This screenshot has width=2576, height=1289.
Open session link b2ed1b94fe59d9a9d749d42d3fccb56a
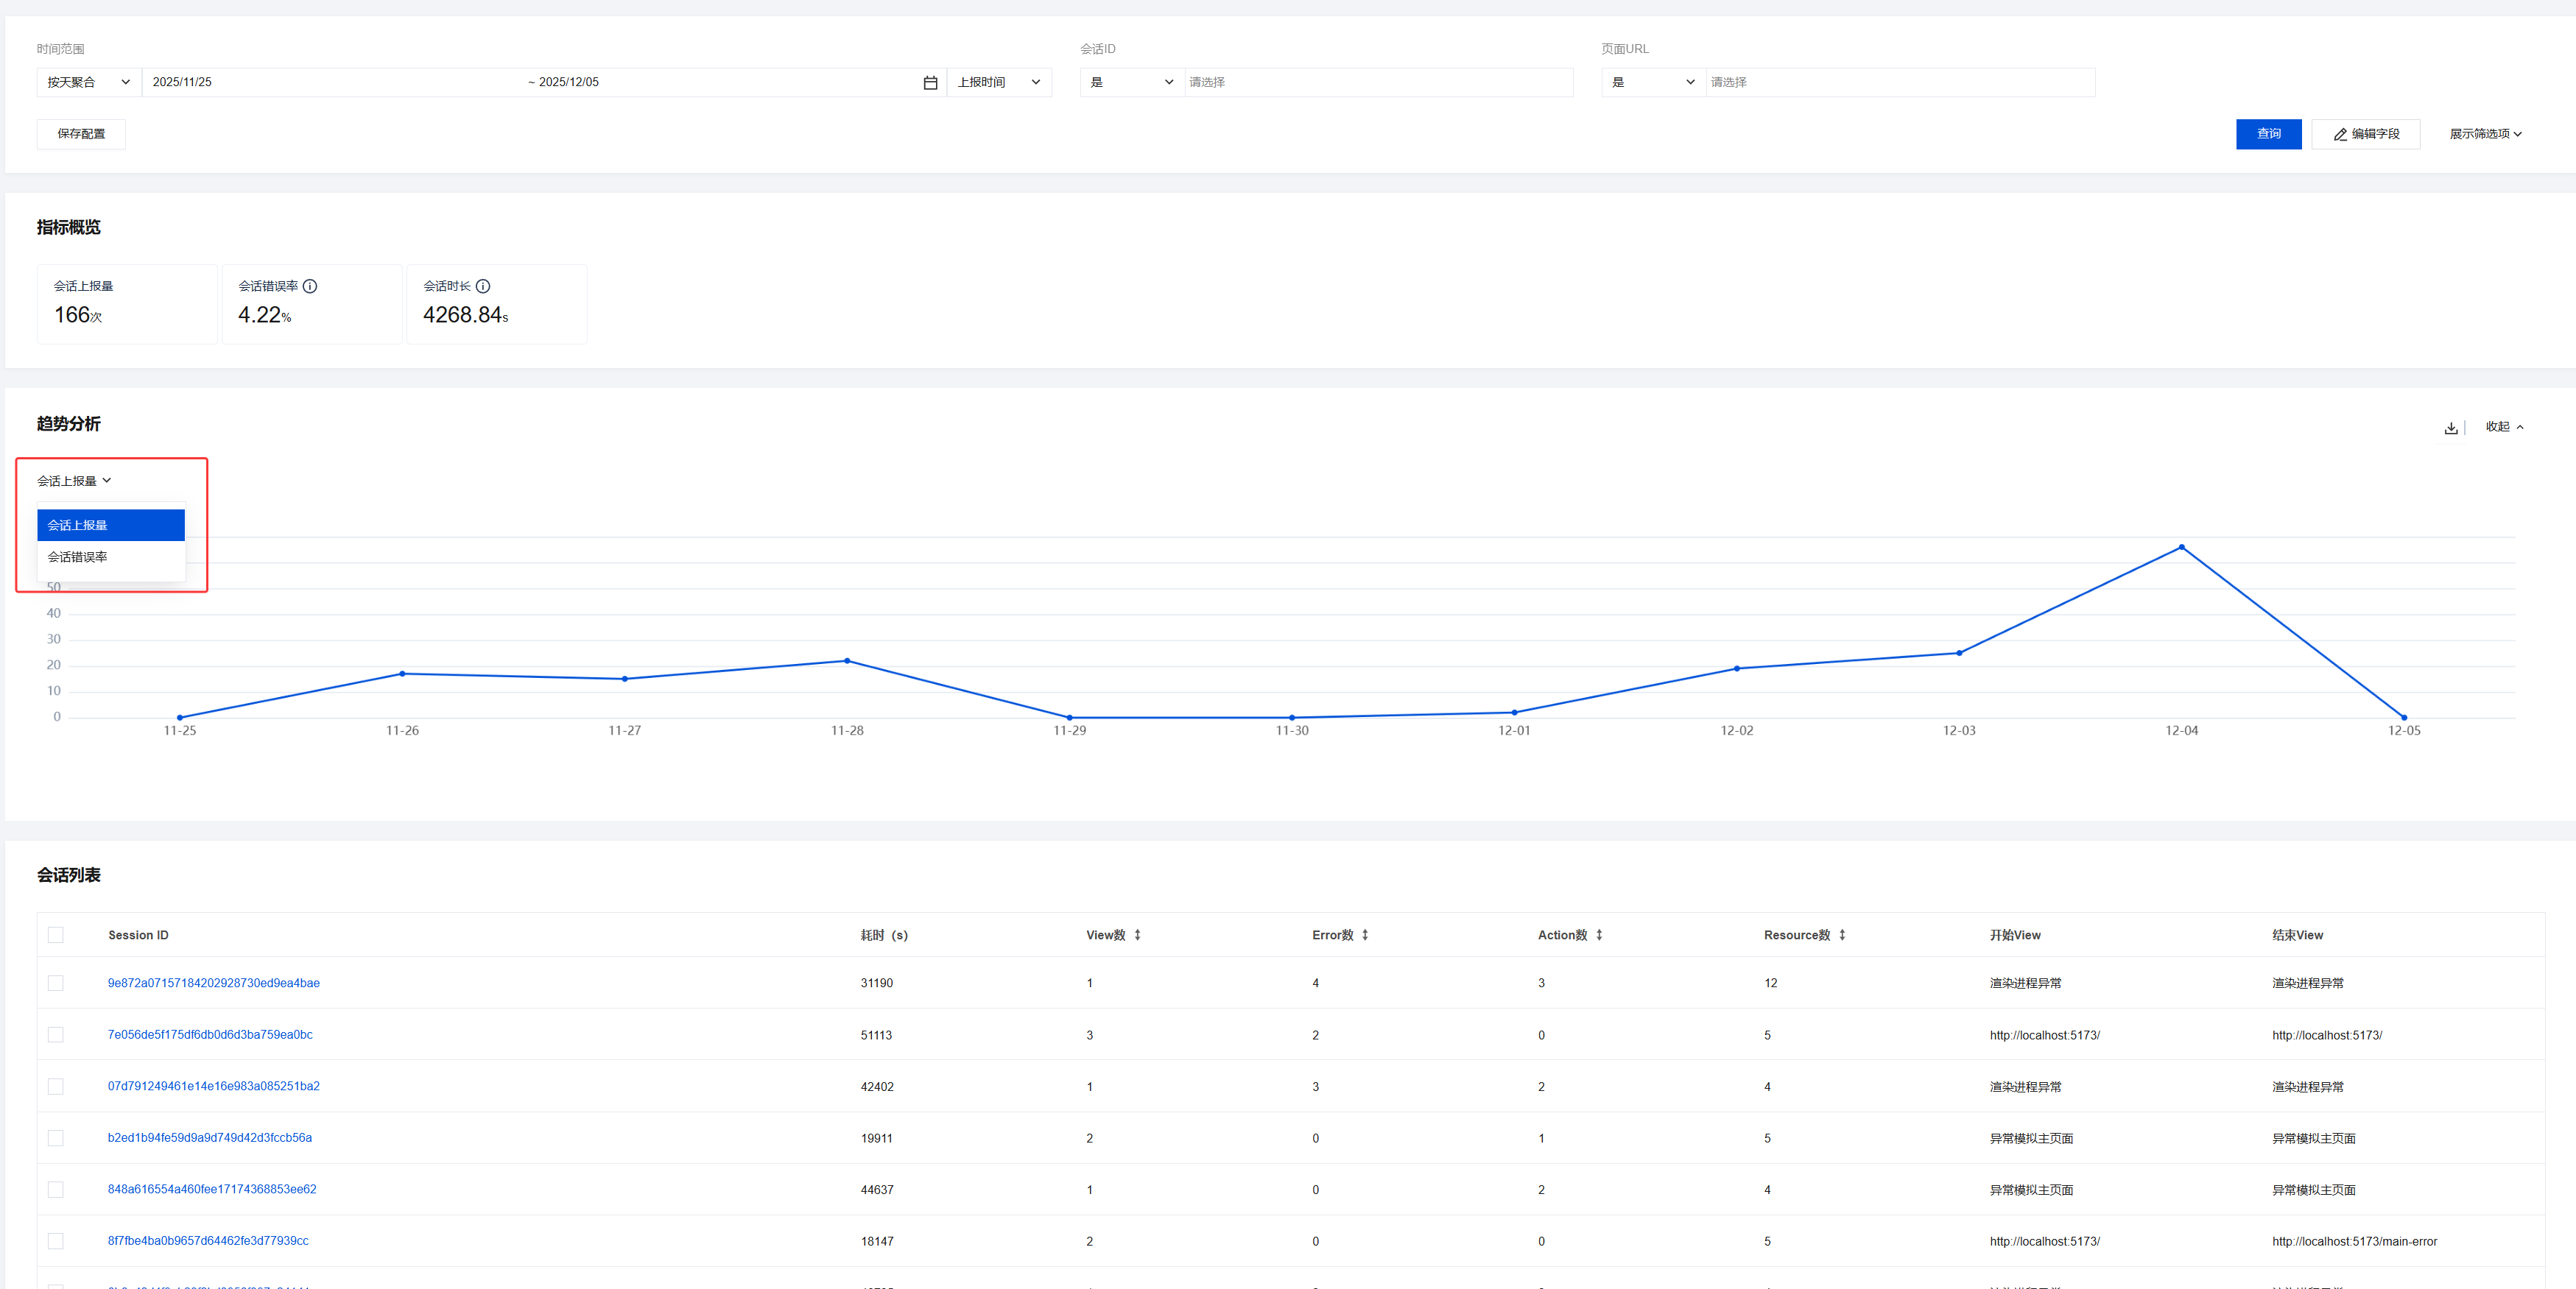210,1138
